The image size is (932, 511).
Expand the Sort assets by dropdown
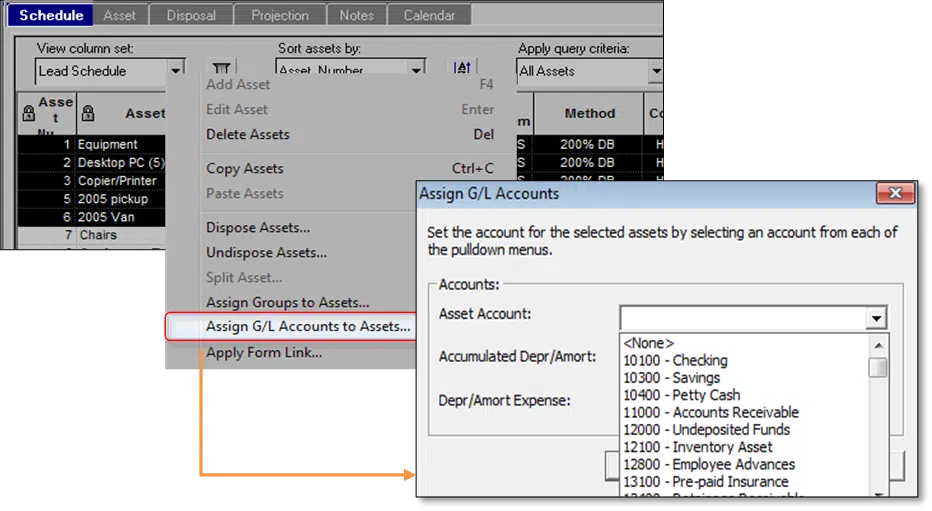[x=416, y=70]
